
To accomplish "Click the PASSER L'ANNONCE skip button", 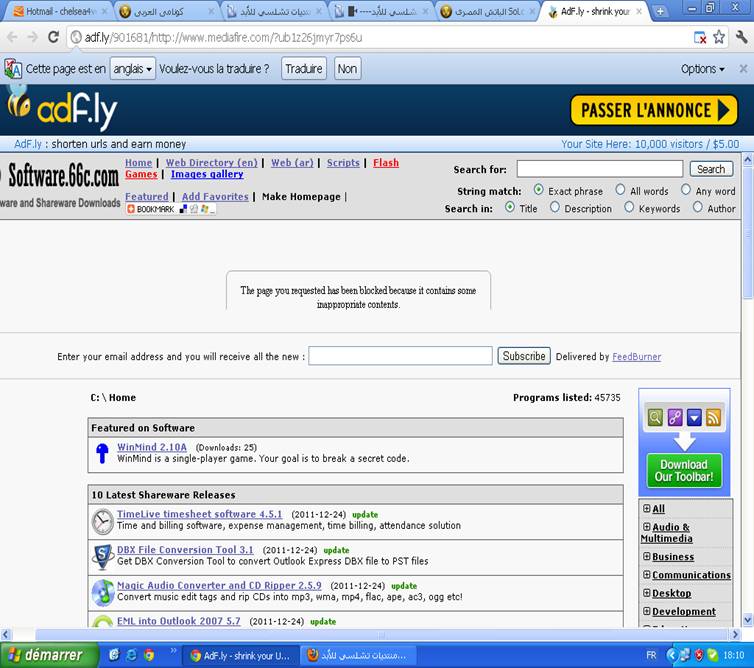I will [654, 110].
